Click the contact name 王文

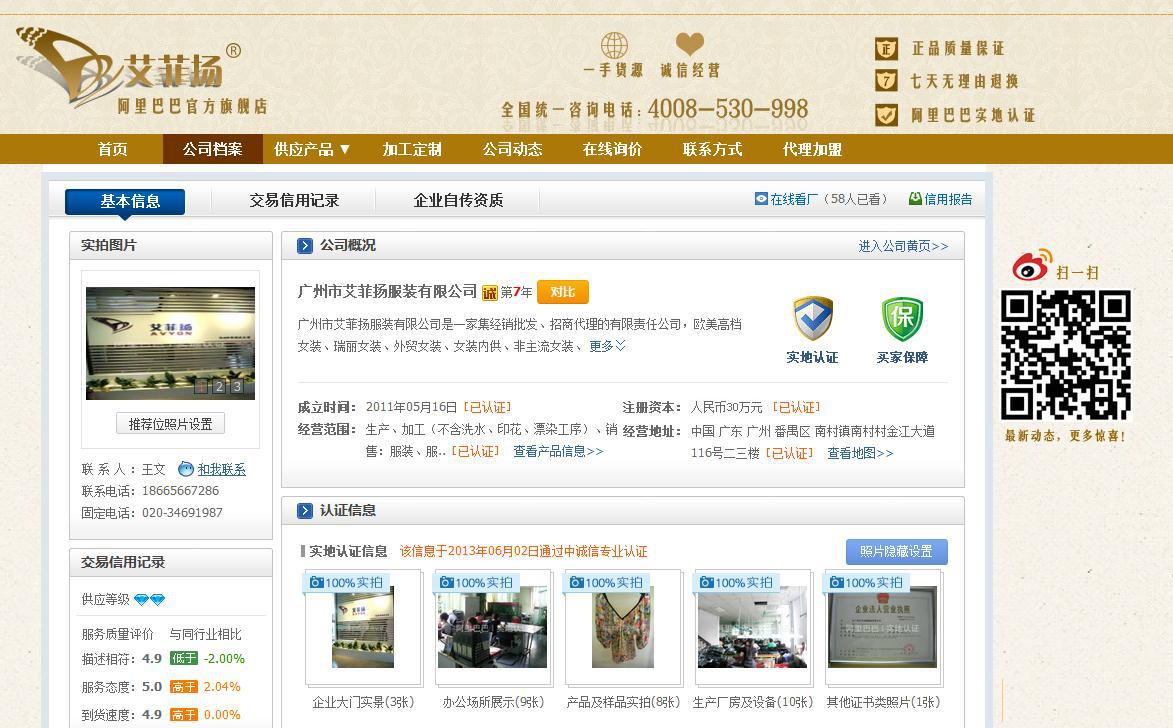(x=153, y=469)
